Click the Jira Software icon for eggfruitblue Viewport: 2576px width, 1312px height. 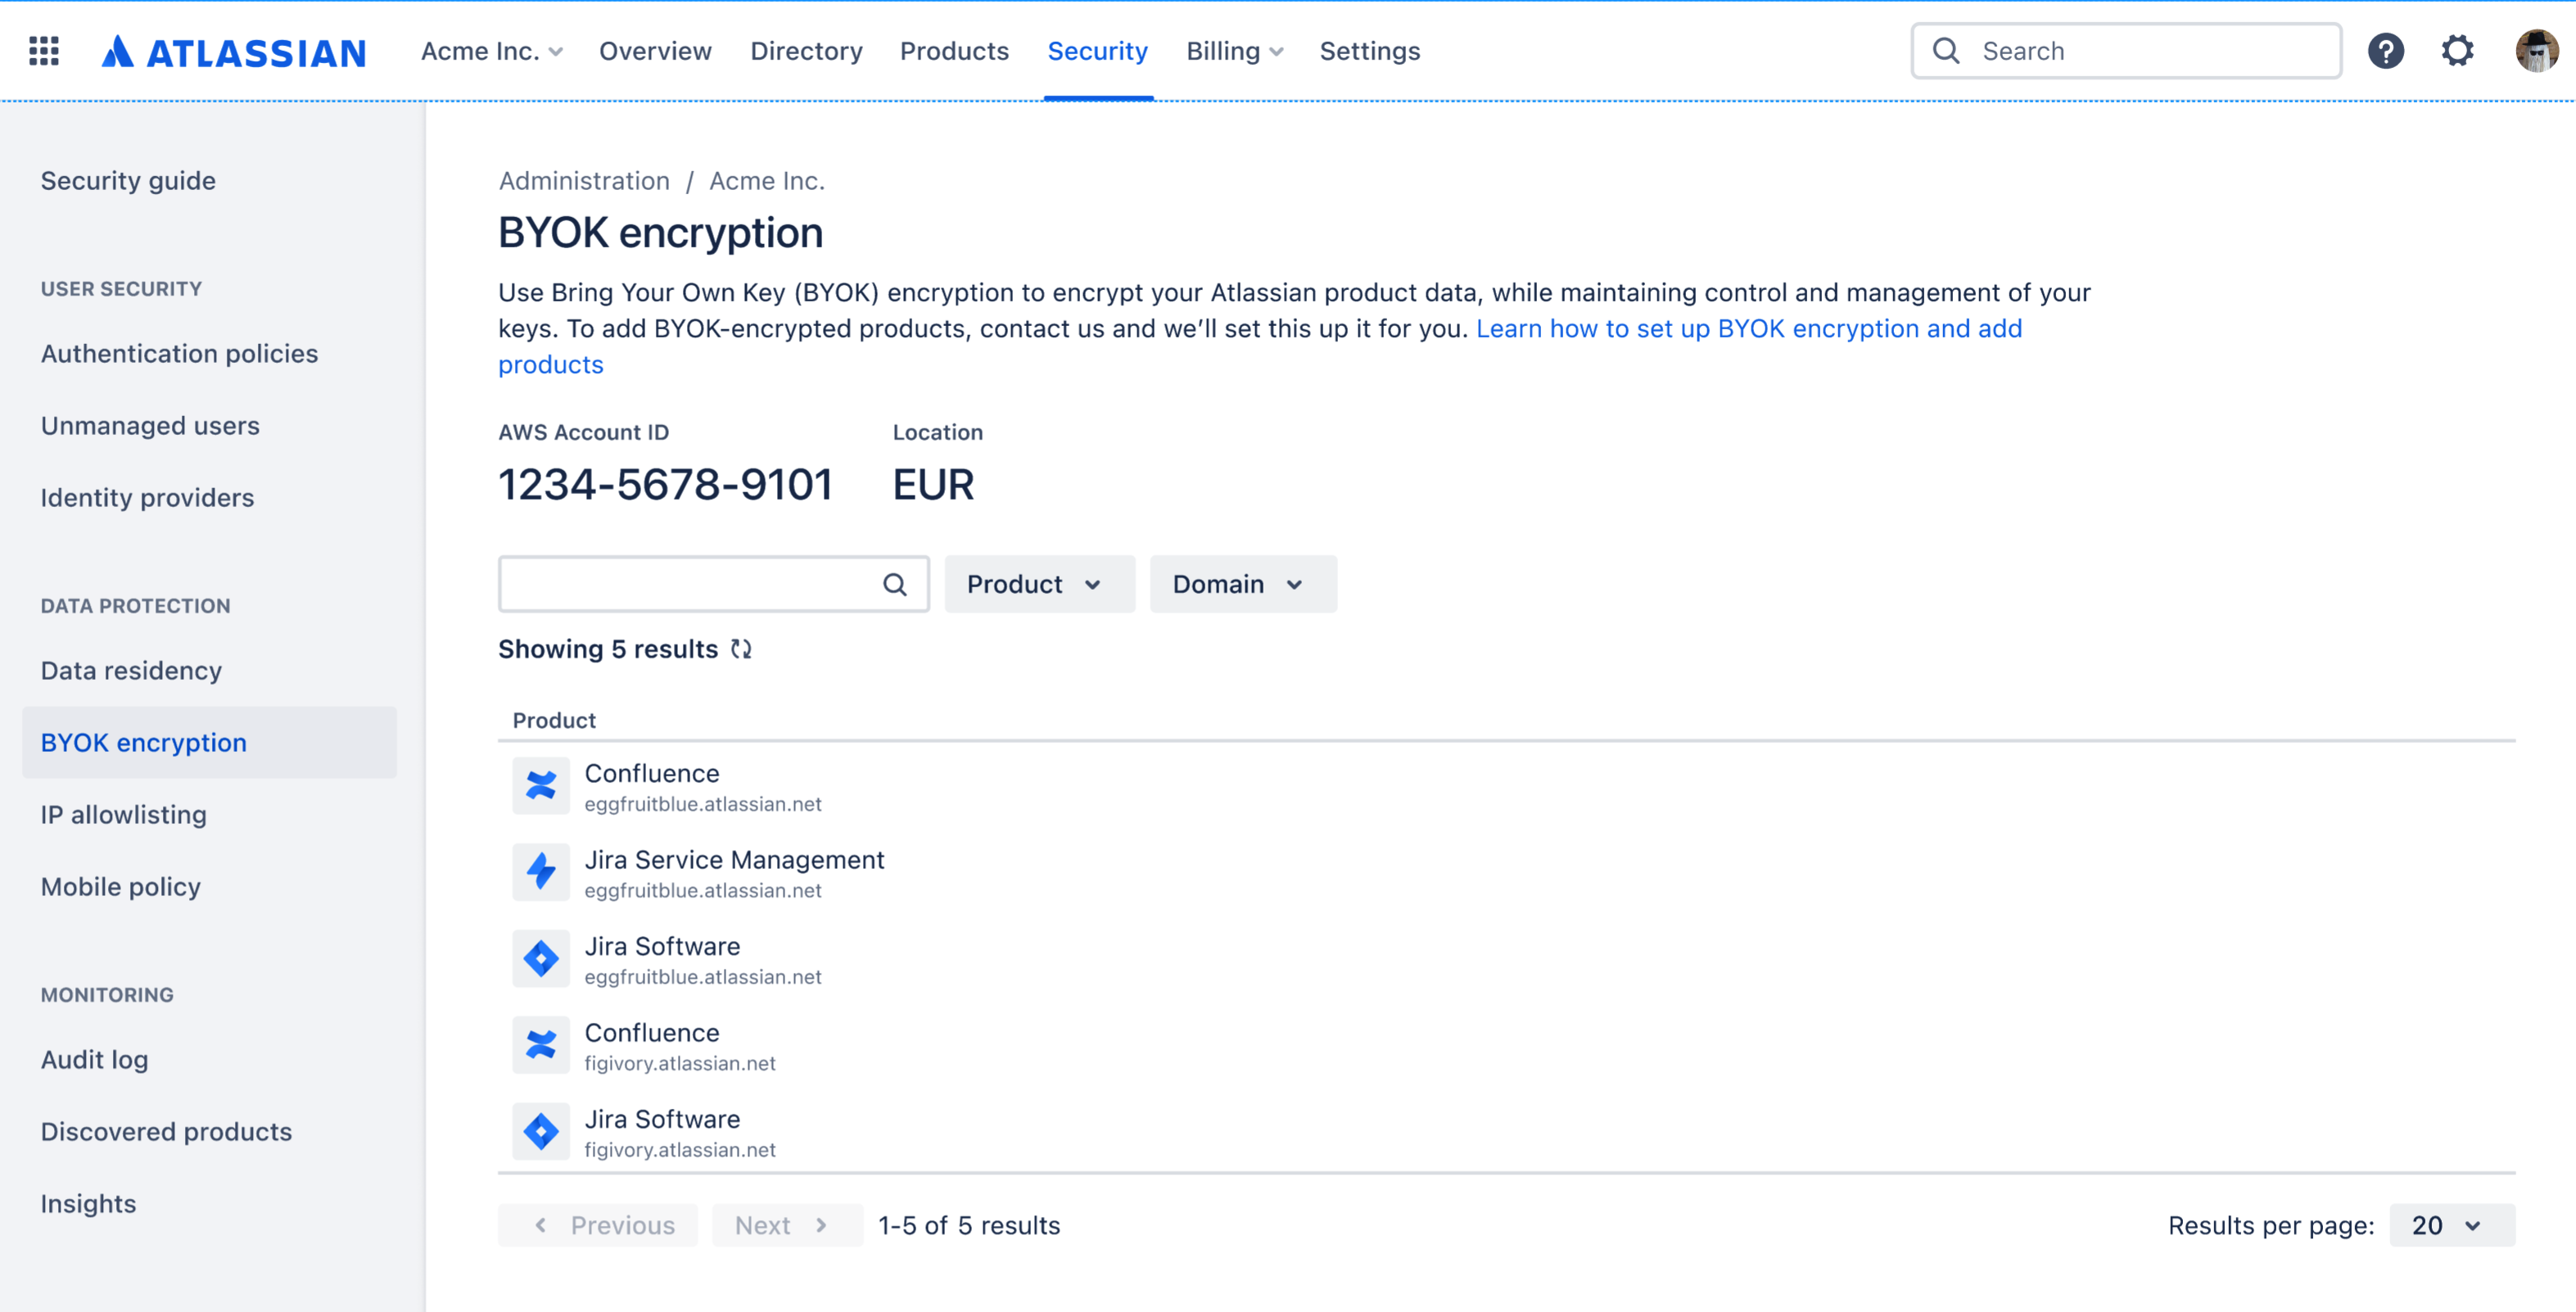point(541,958)
